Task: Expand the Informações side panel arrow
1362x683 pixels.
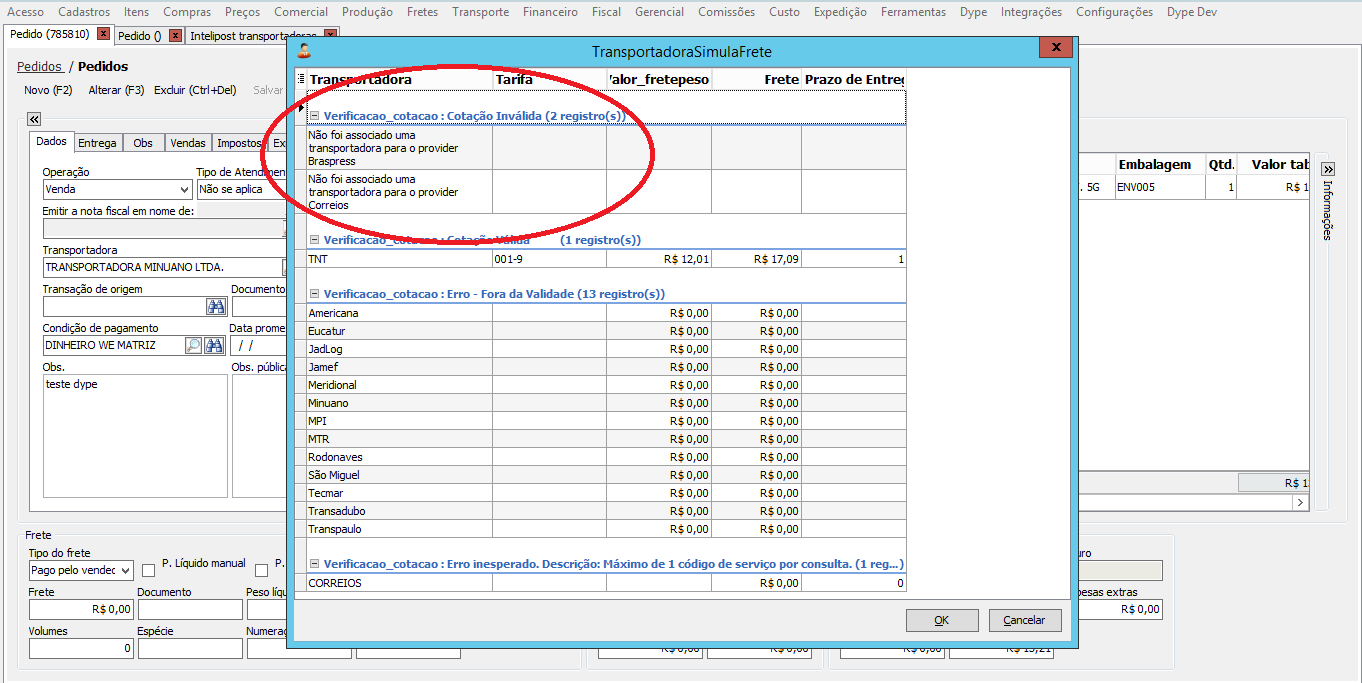Action: [1328, 169]
